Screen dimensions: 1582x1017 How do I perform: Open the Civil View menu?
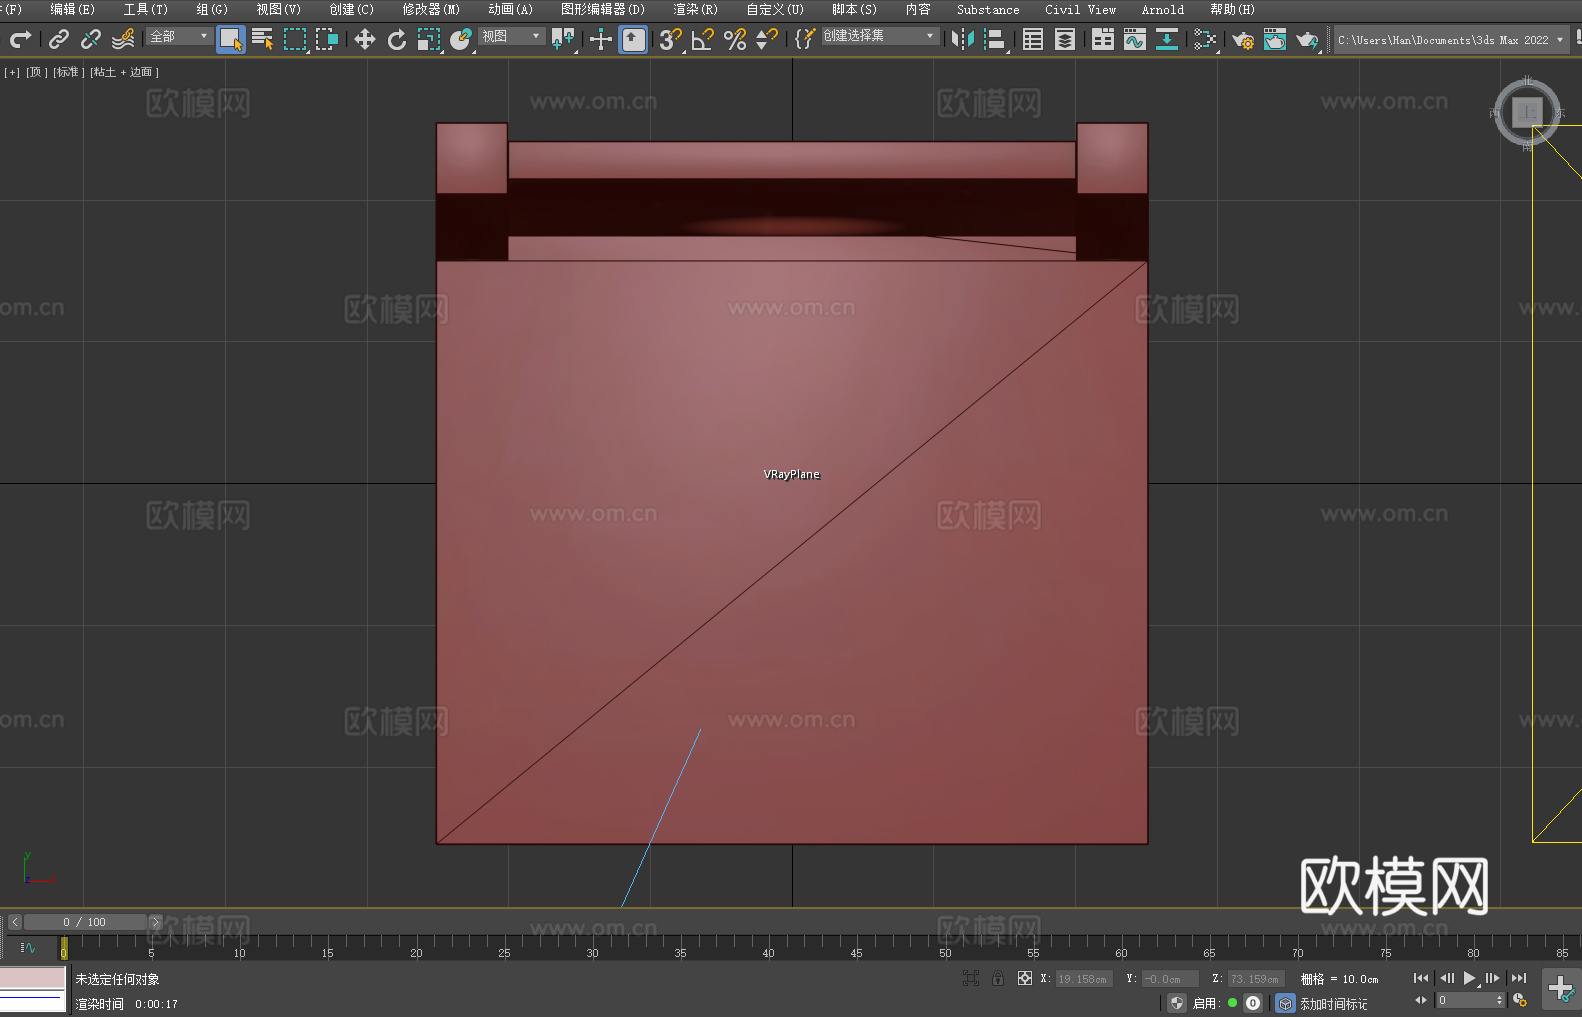(1080, 9)
